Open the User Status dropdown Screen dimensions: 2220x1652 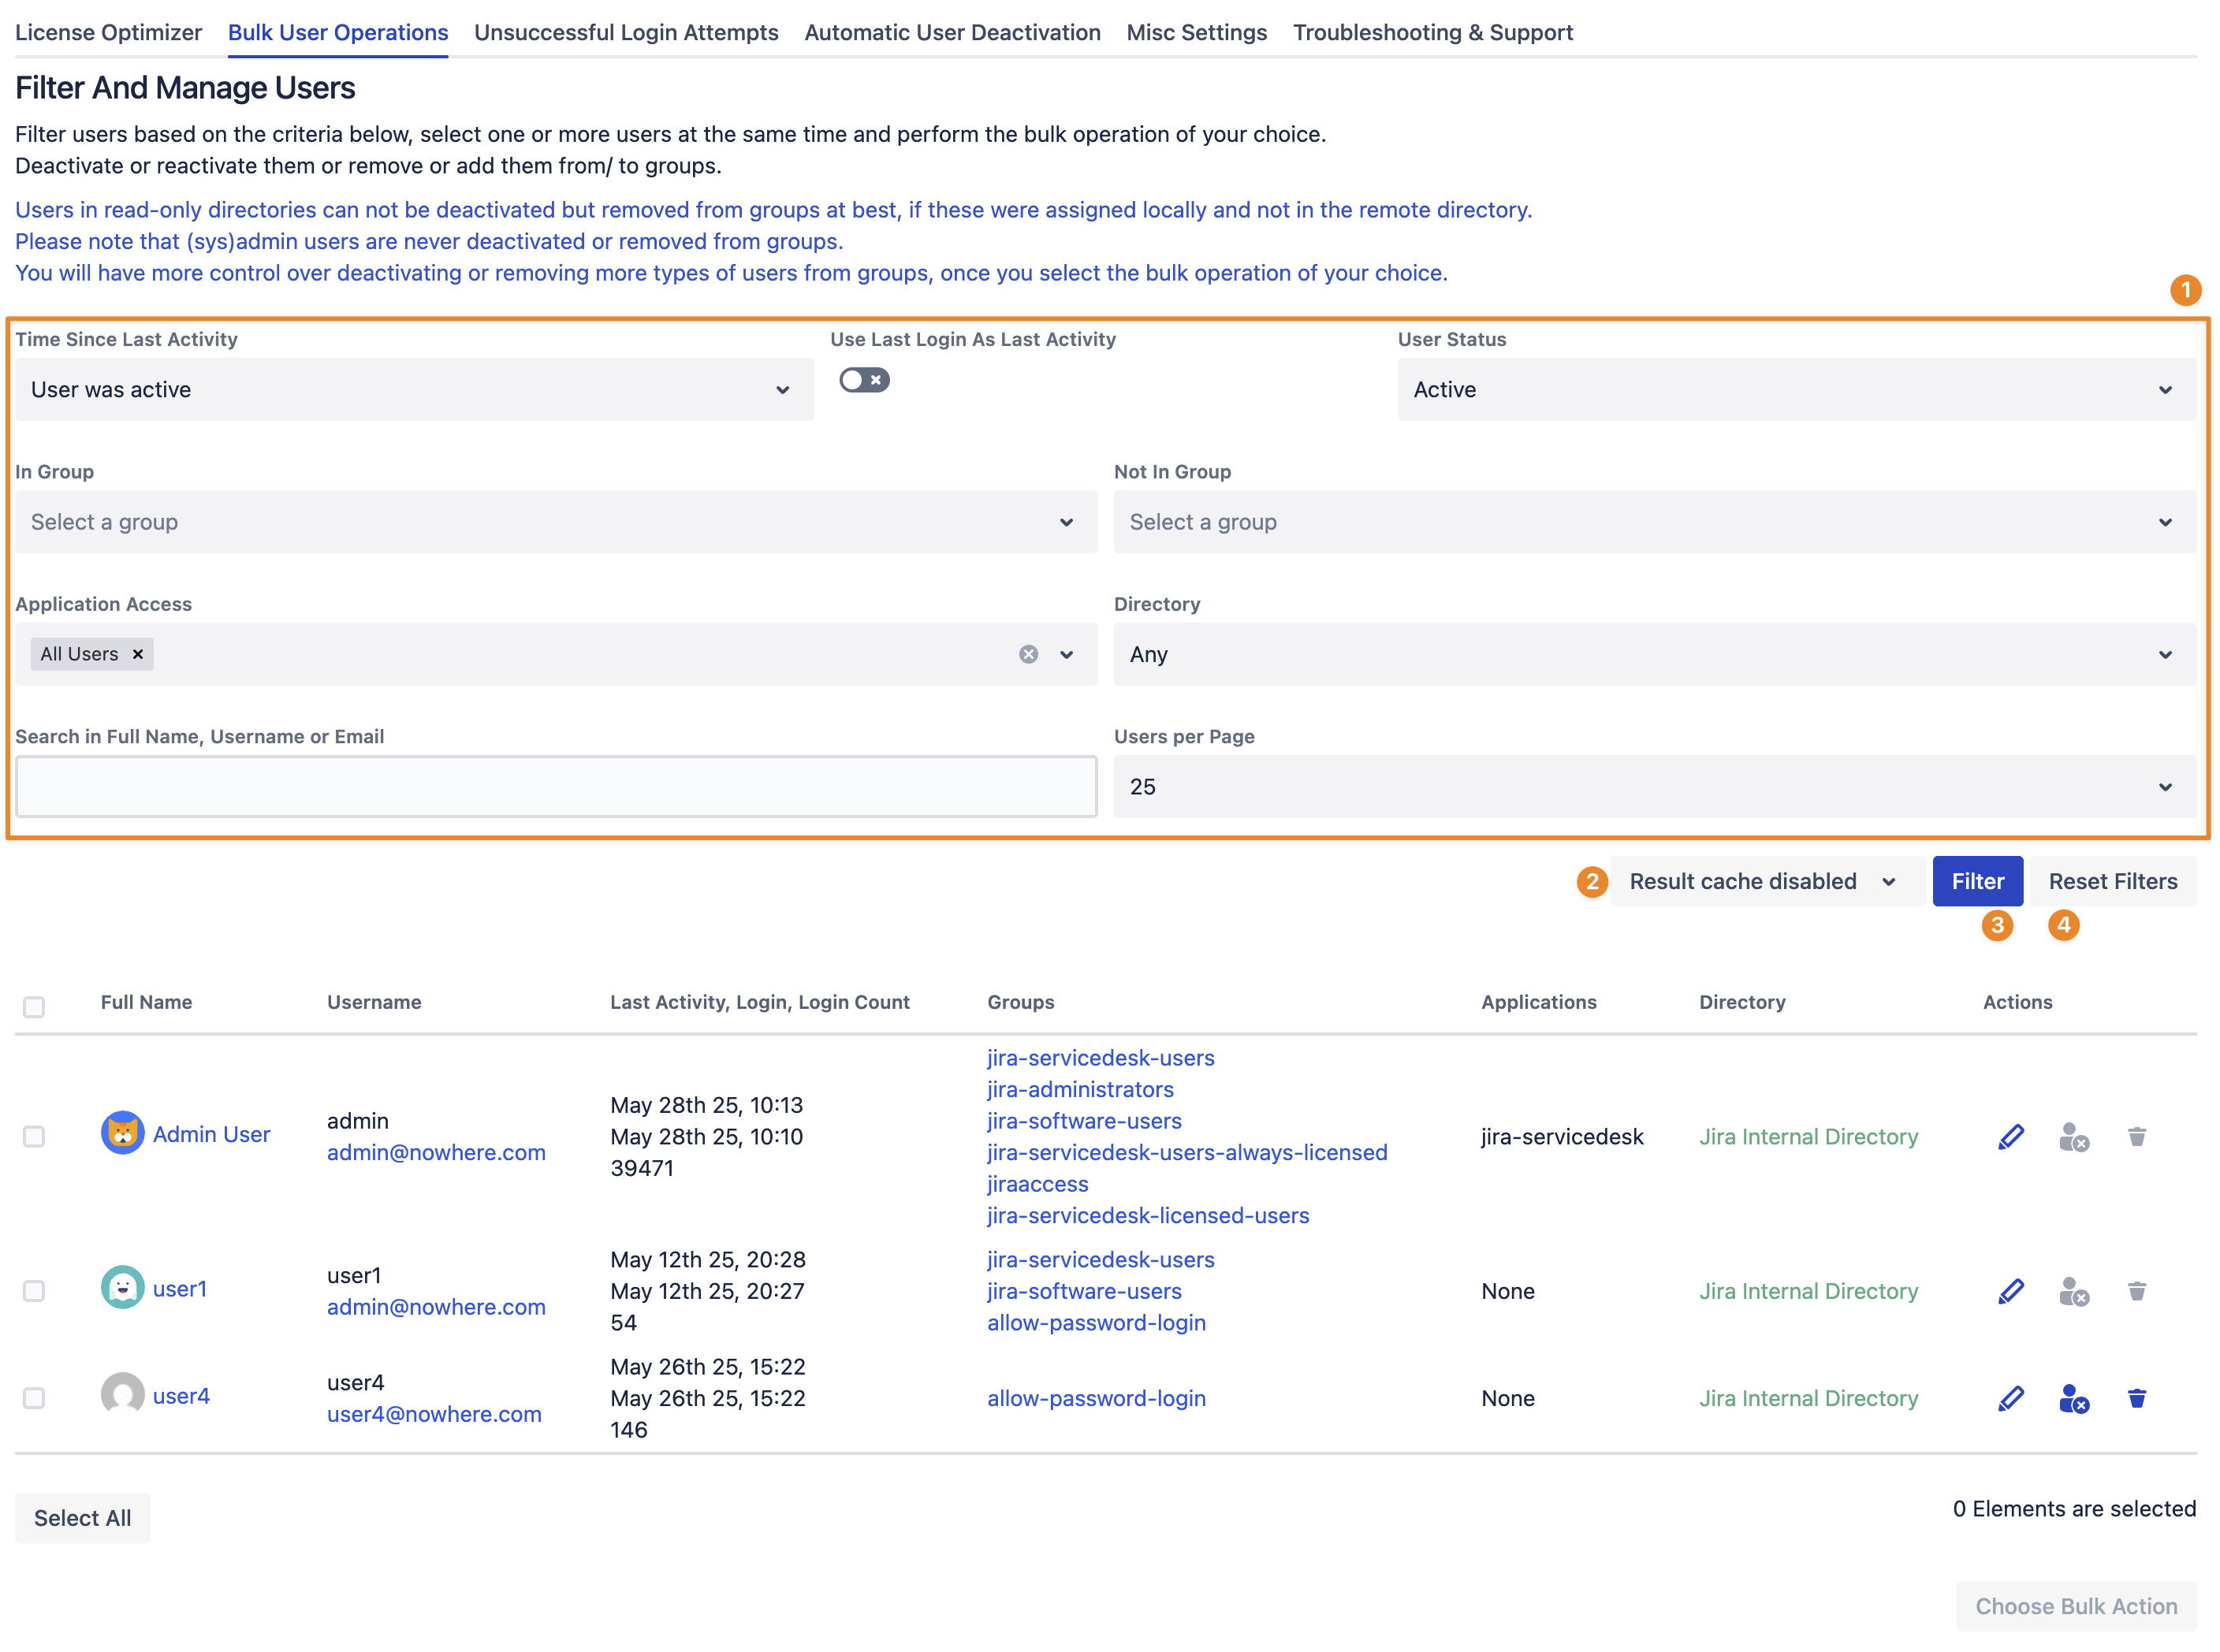click(x=1796, y=390)
